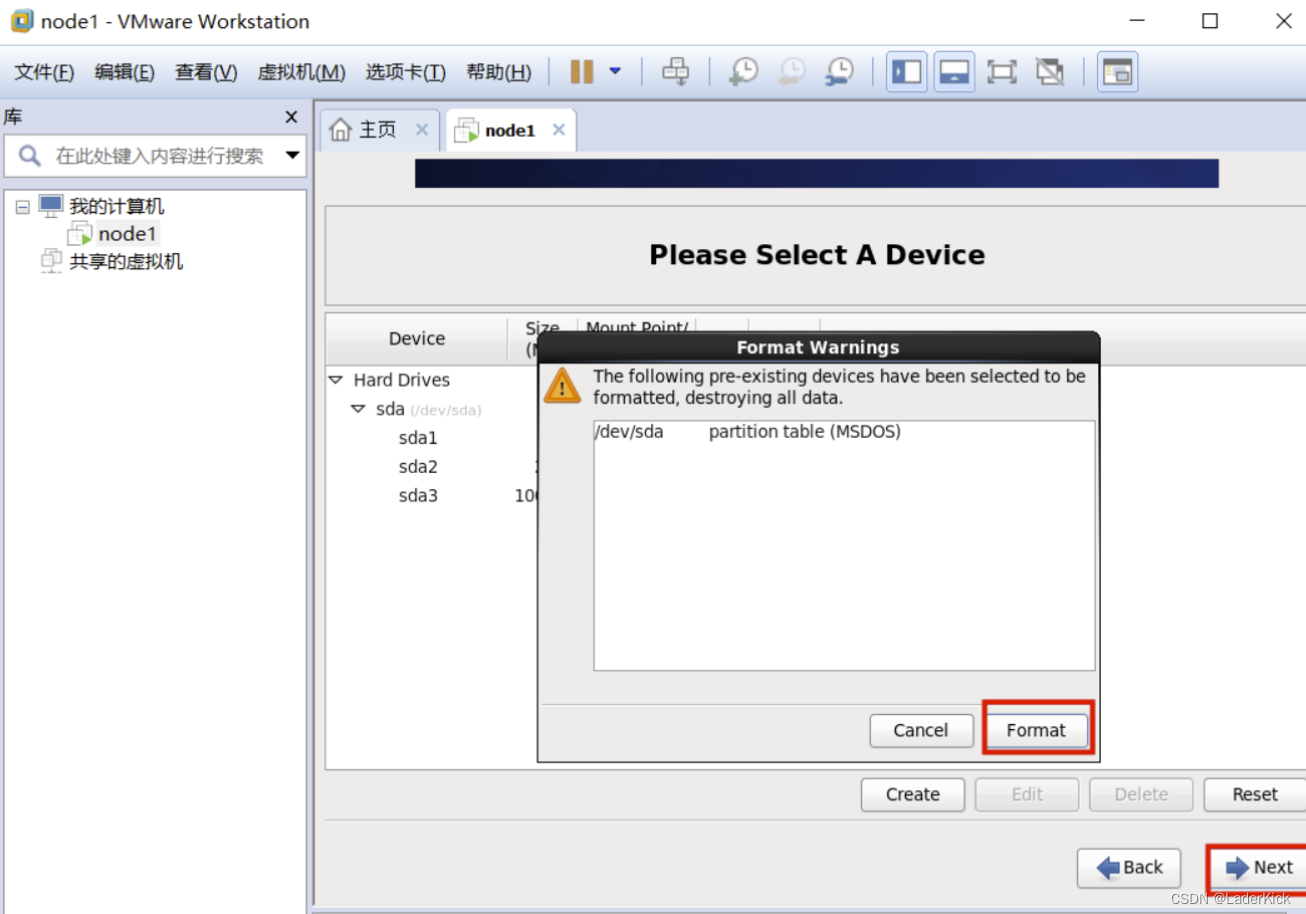Click the pause virtual machine icon
This screenshot has height=914, width=1306.
click(x=582, y=72)
